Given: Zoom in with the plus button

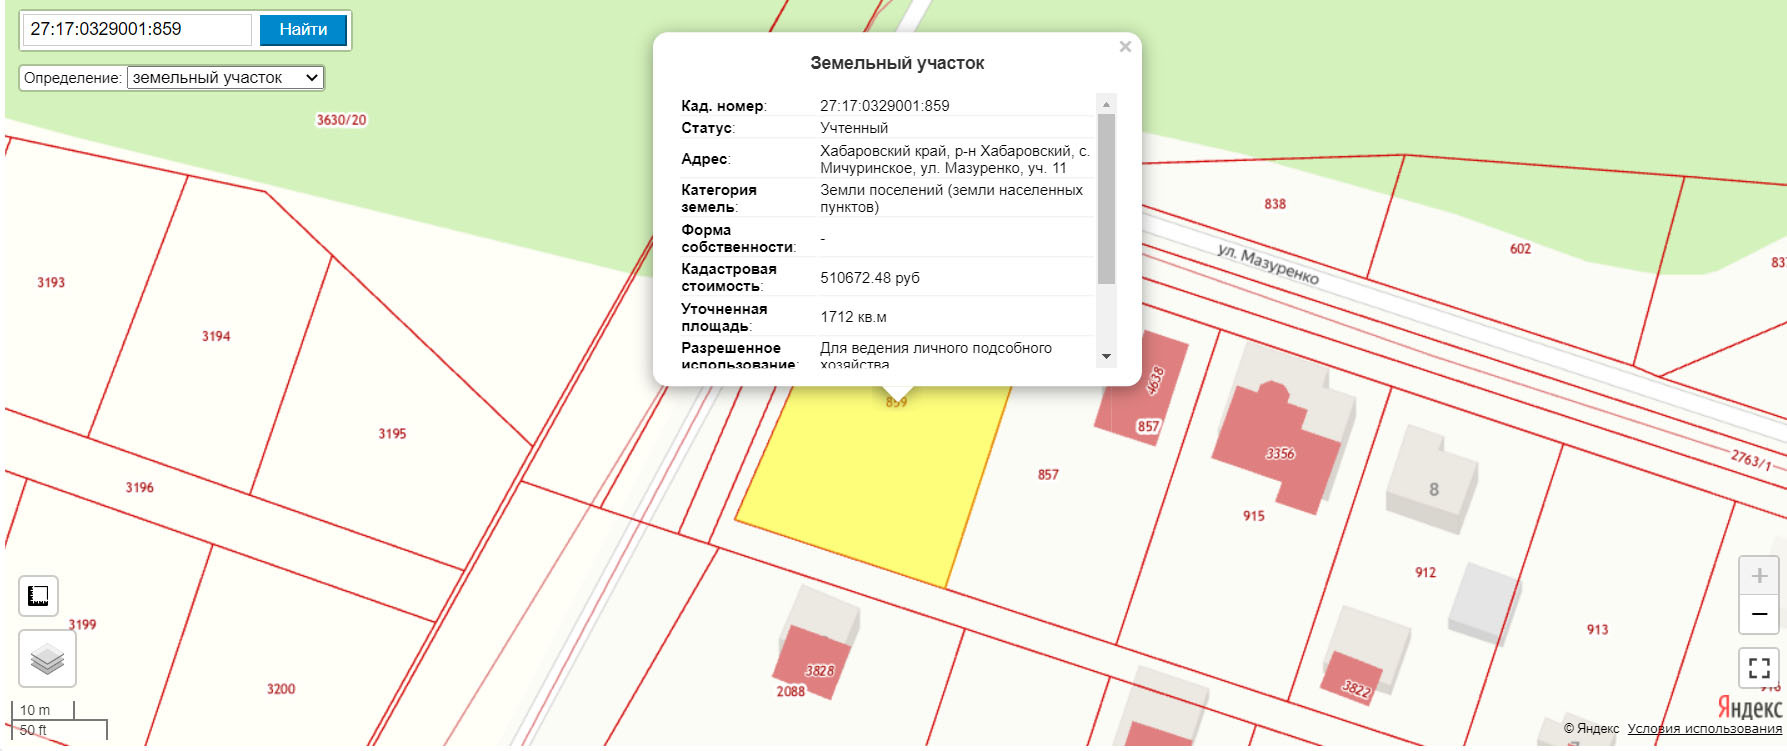Looking at the screenshot, I should coord(1759,576).
